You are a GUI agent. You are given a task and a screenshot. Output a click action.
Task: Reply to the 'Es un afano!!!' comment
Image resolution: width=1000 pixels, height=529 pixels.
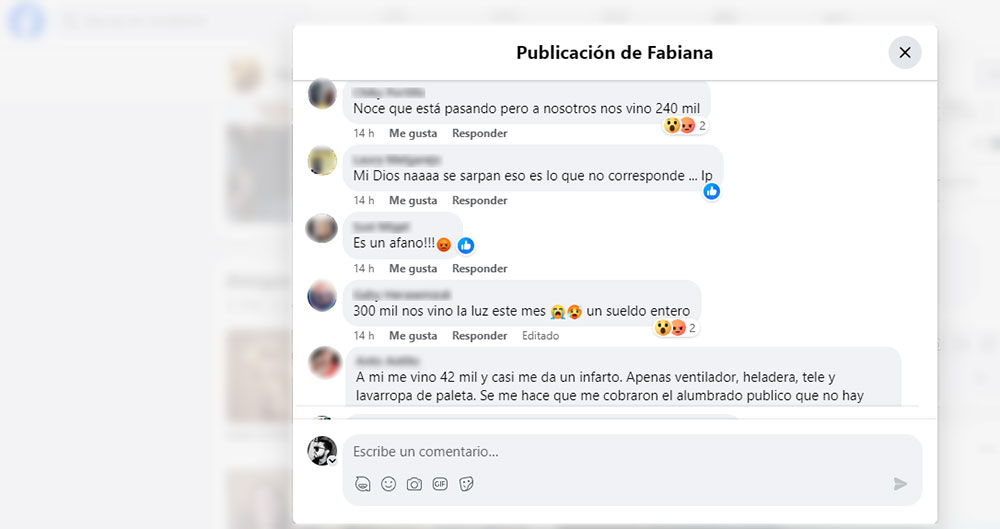(480, 269)
